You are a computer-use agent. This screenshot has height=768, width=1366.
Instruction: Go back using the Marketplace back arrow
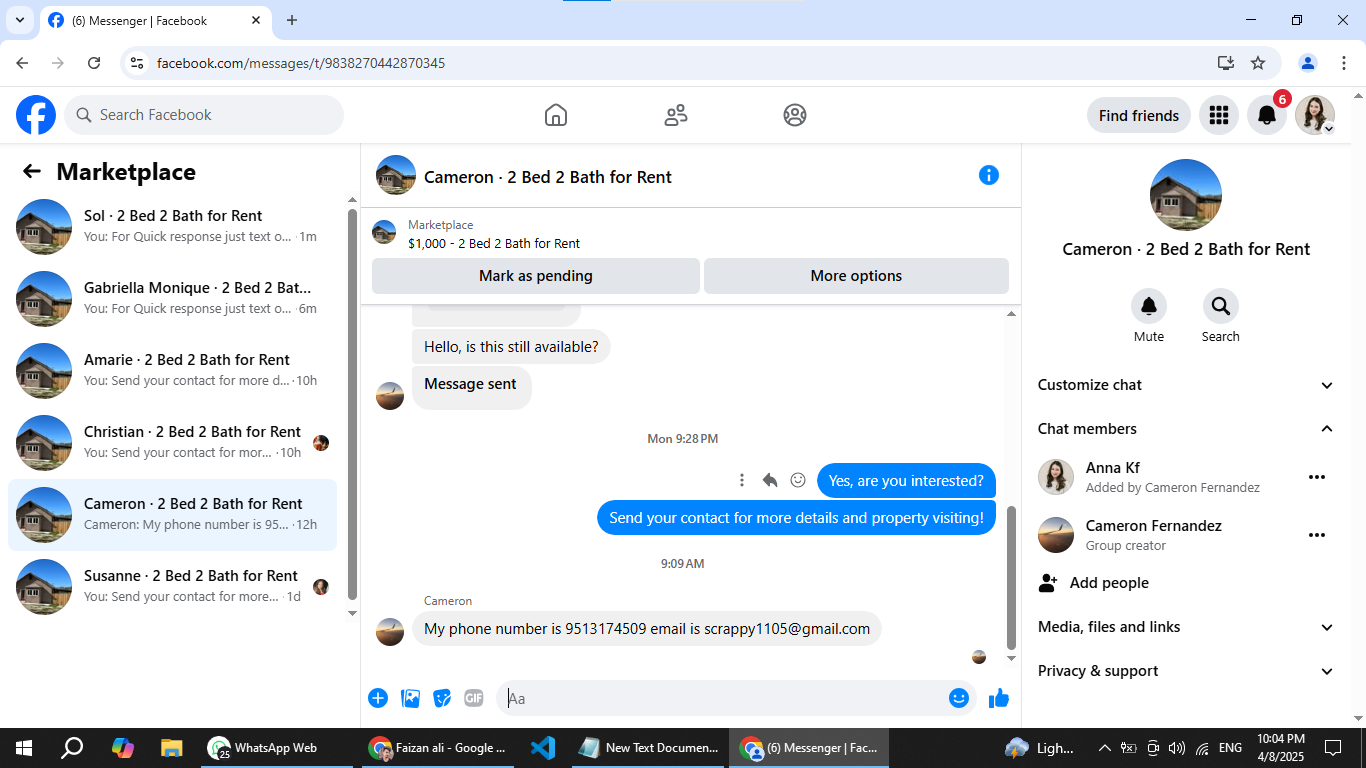click(x=32, y=171)
